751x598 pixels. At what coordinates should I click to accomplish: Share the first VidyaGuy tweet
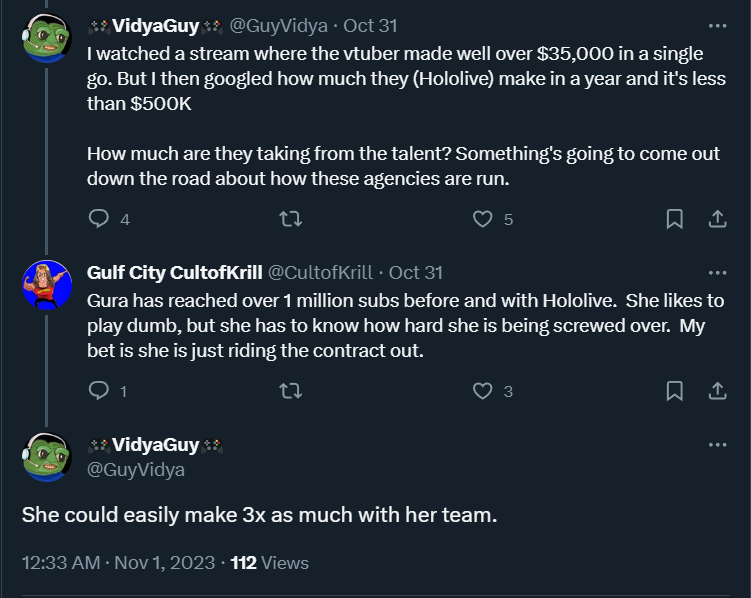coord(717,218)
